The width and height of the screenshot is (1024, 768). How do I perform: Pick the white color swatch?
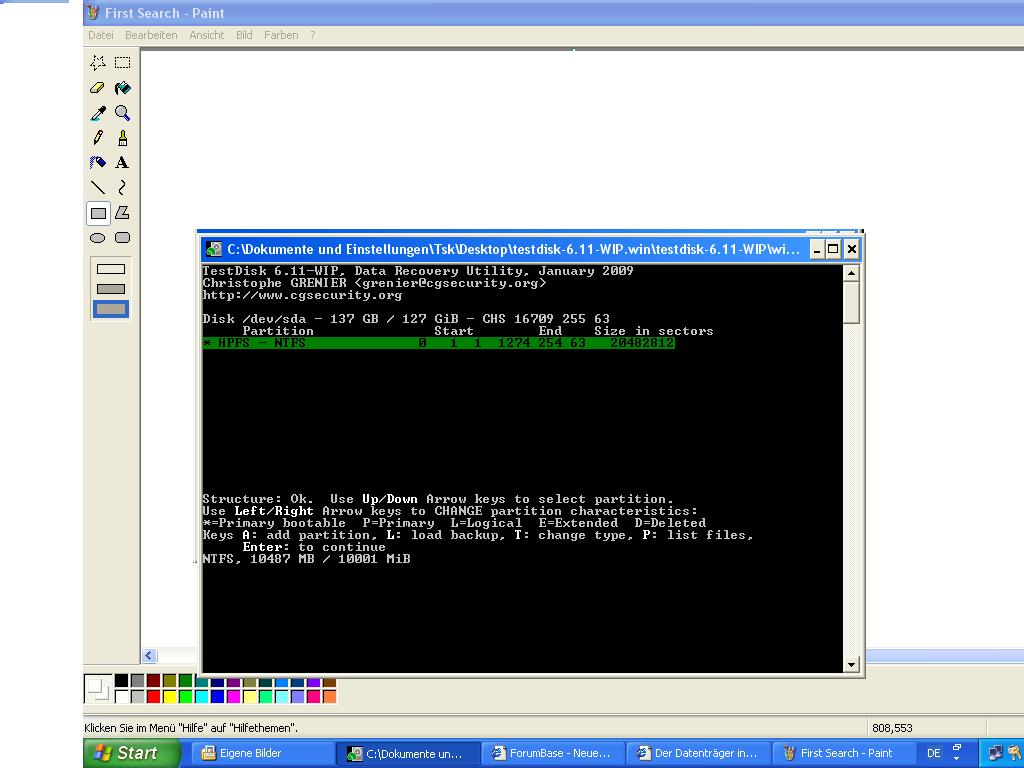tap(121, 697)
